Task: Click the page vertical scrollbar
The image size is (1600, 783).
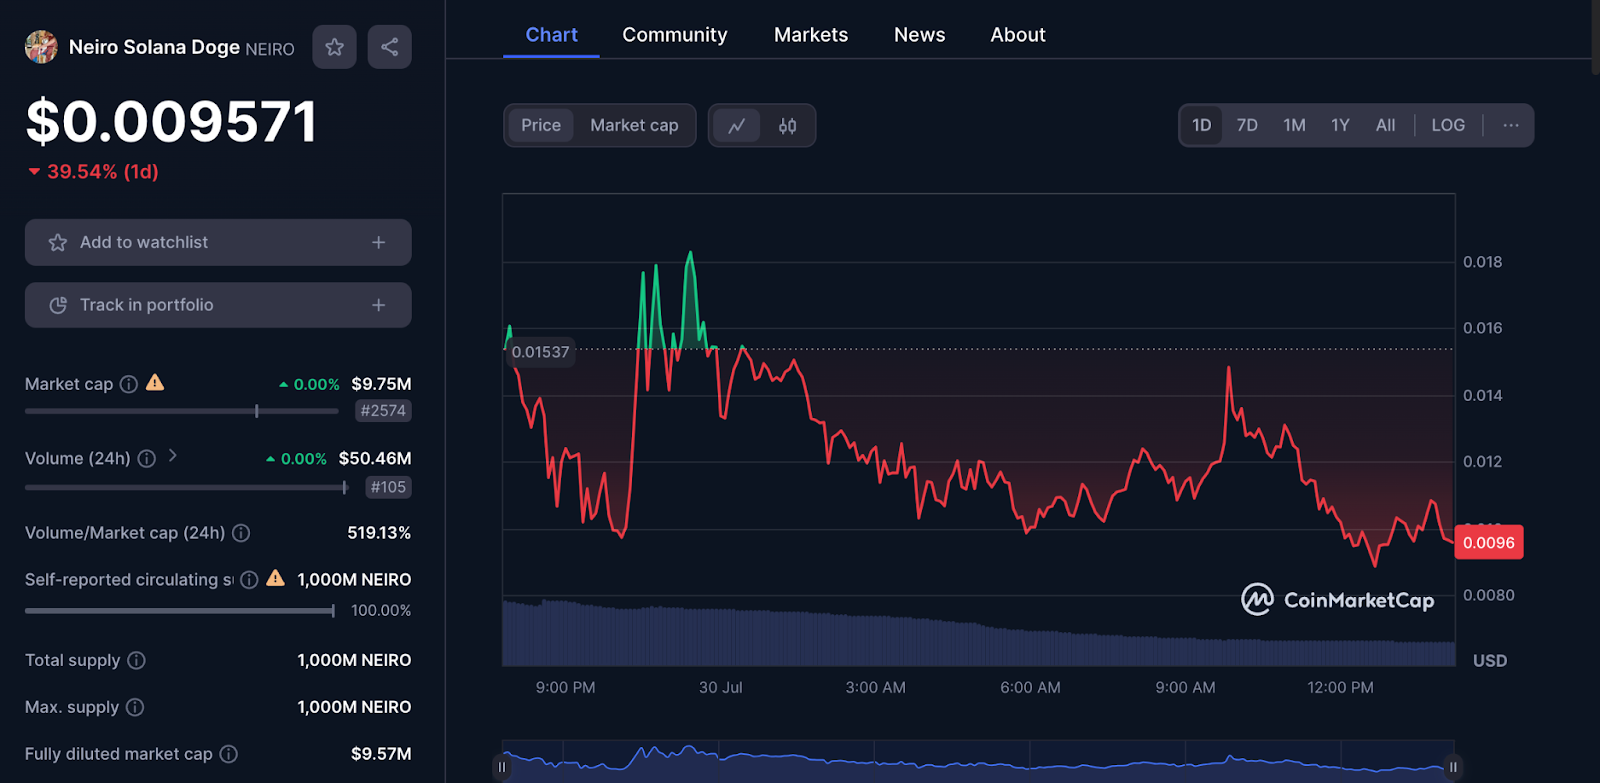Action: (x=1595, y=35)
